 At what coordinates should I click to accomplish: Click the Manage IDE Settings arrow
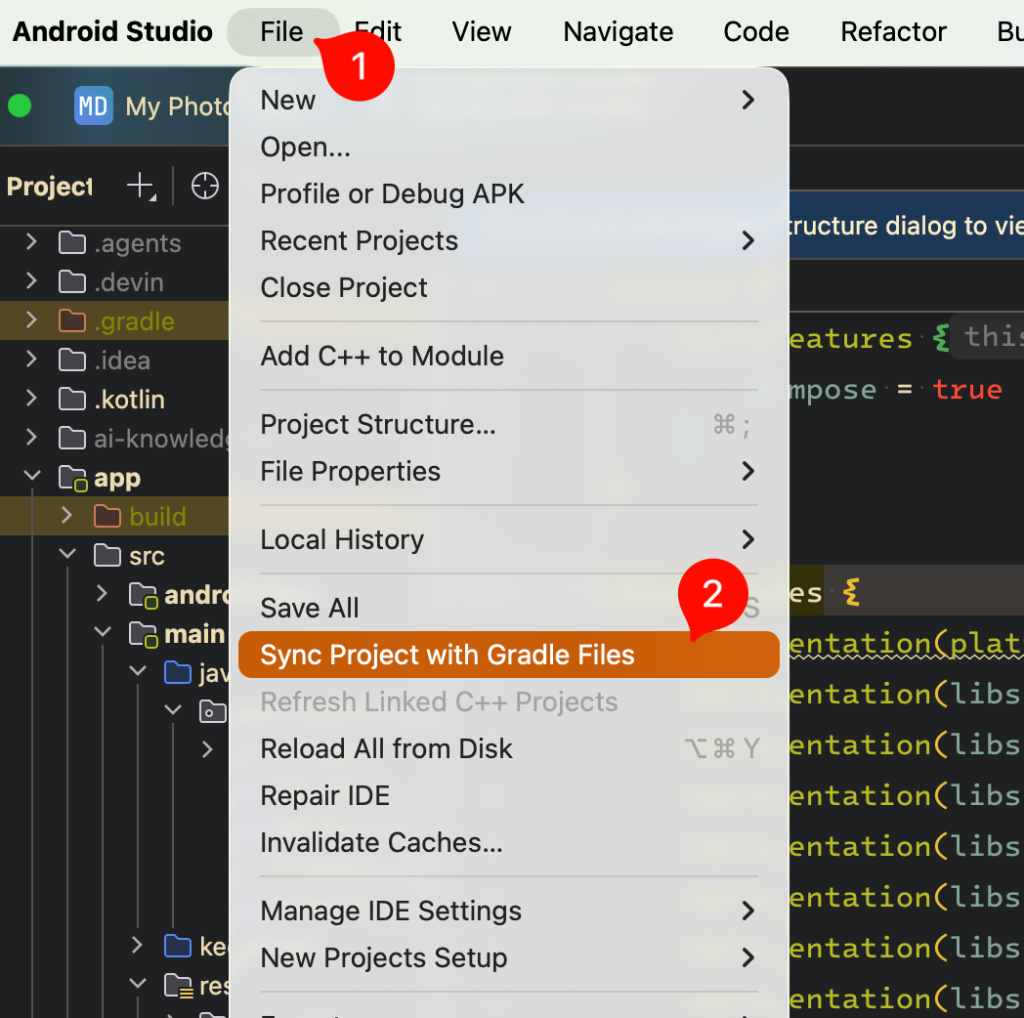coord(748,911)
